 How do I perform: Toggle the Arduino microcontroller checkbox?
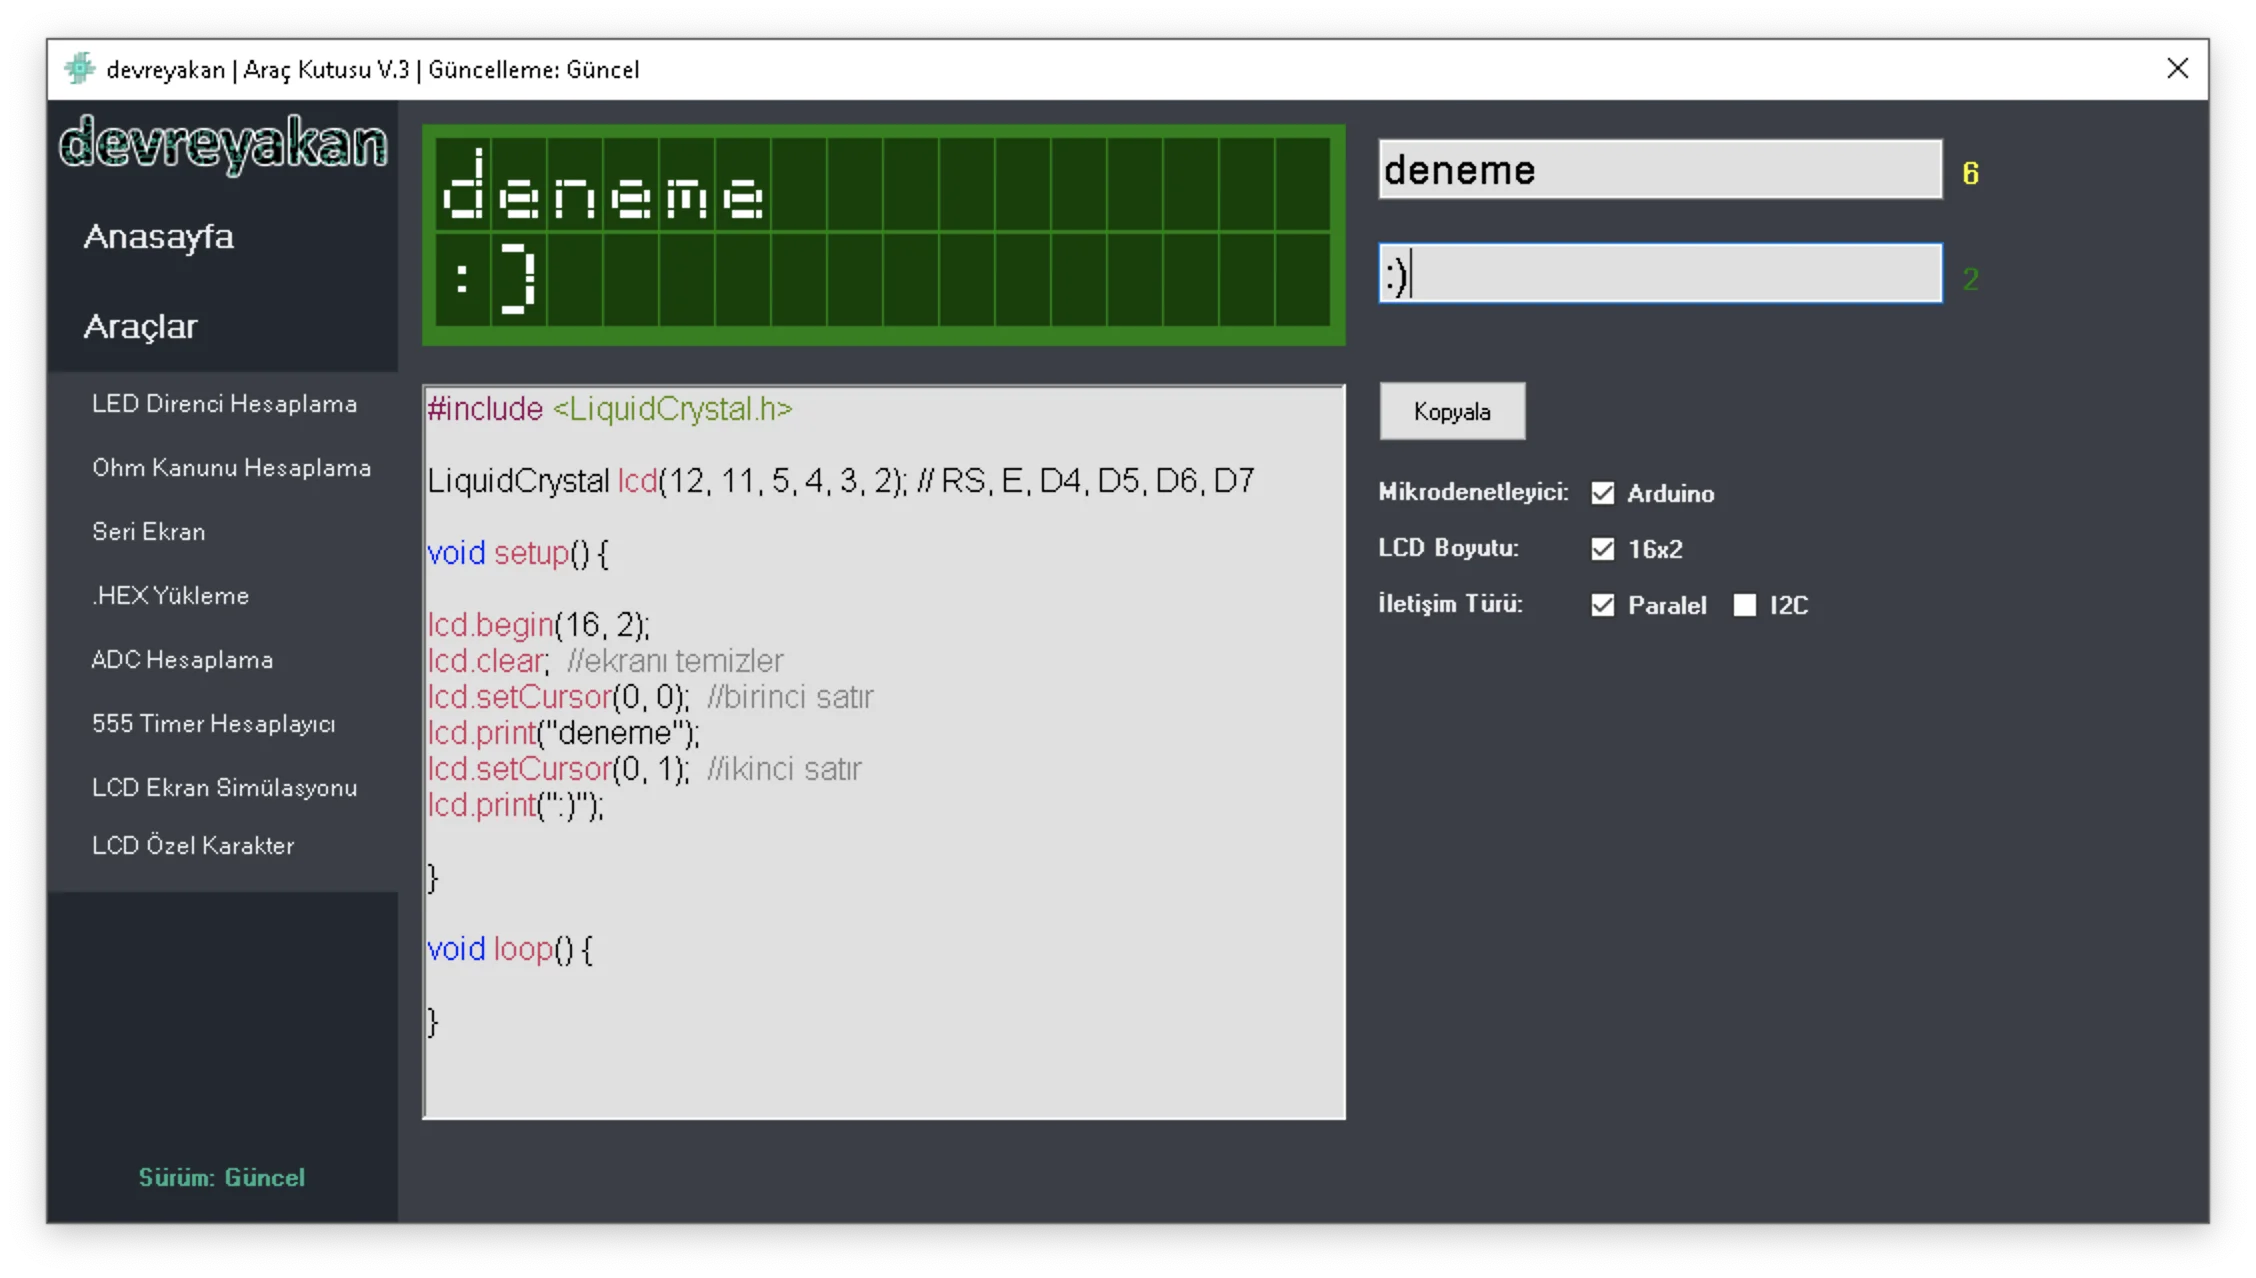point(1602,493)
